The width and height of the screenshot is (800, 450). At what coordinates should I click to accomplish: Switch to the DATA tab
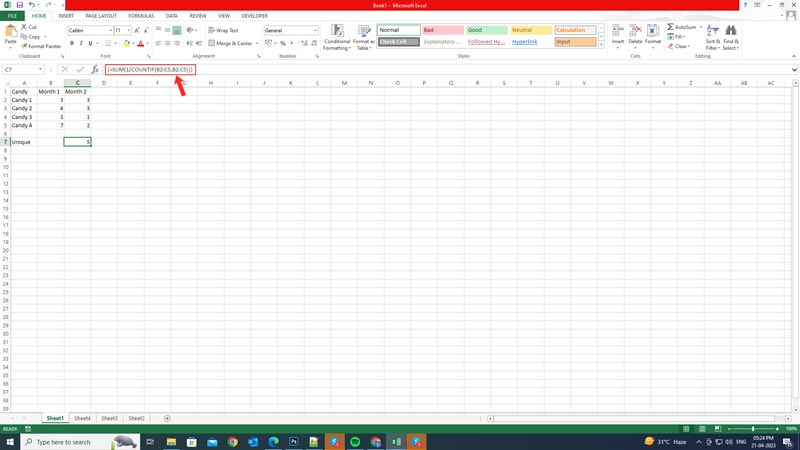[x=171, y=16]
